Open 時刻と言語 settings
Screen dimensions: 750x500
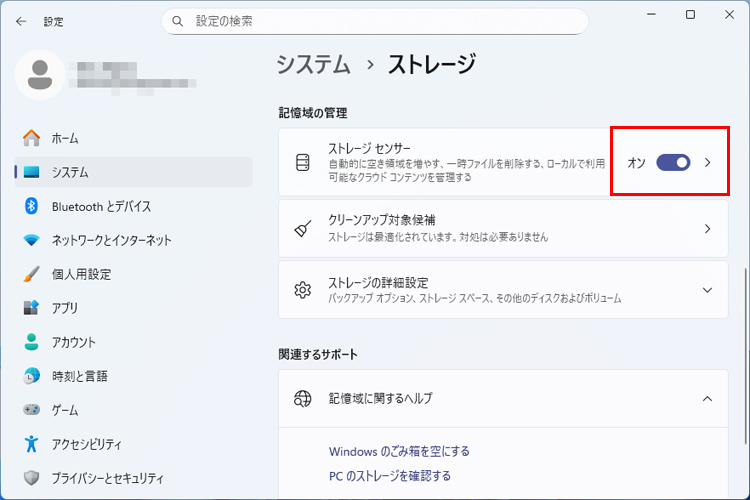click(x=79, y=376)
